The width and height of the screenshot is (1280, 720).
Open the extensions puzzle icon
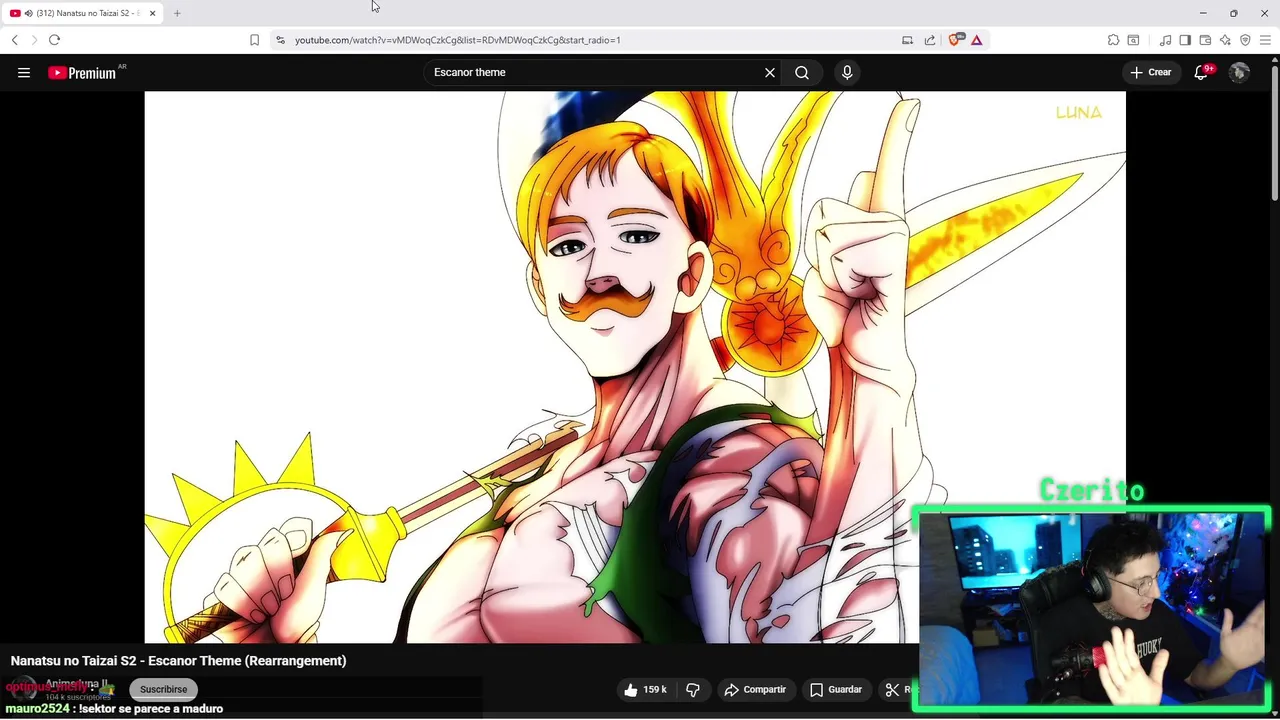[x=1113, y=40]
